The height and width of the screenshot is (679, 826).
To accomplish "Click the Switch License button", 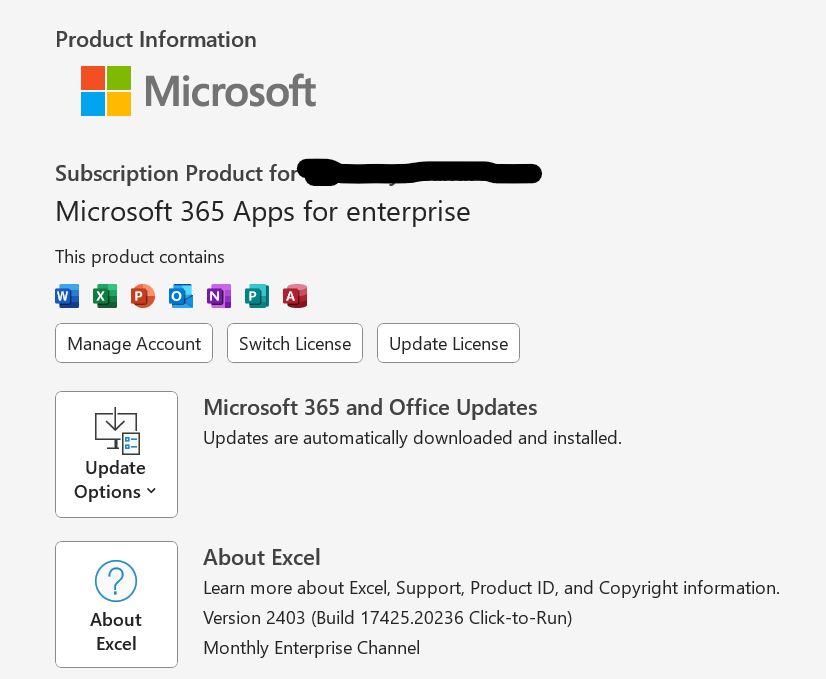I will click(294, 343).
